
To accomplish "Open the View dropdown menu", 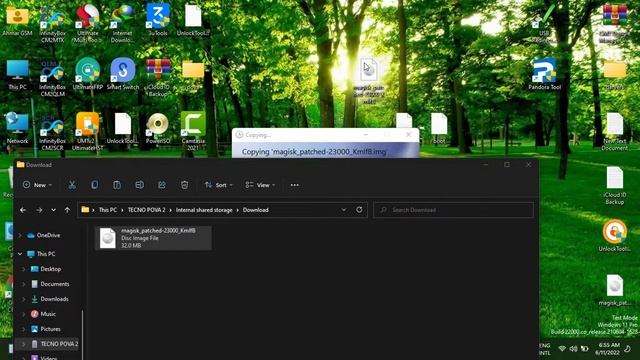I will pyautogui.click(x=260, y=185).
